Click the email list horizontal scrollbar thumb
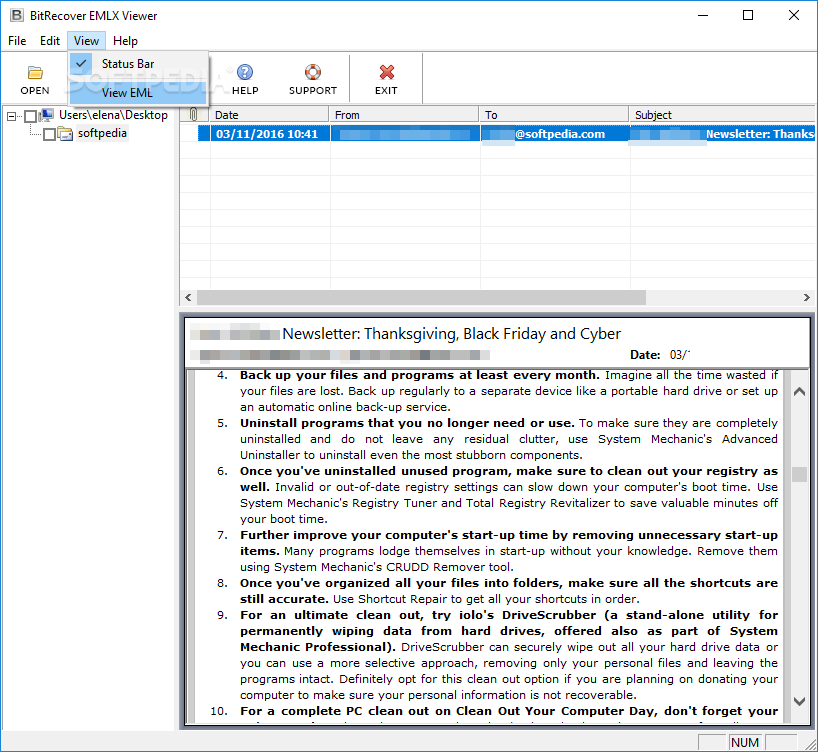 (x=421, y=297)
